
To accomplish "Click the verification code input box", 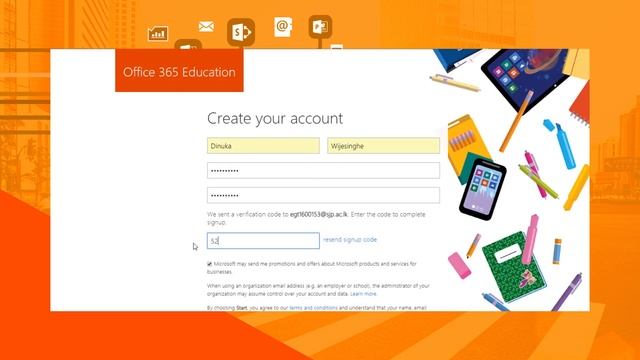I will pyautogui.click(x=263, y=241).
